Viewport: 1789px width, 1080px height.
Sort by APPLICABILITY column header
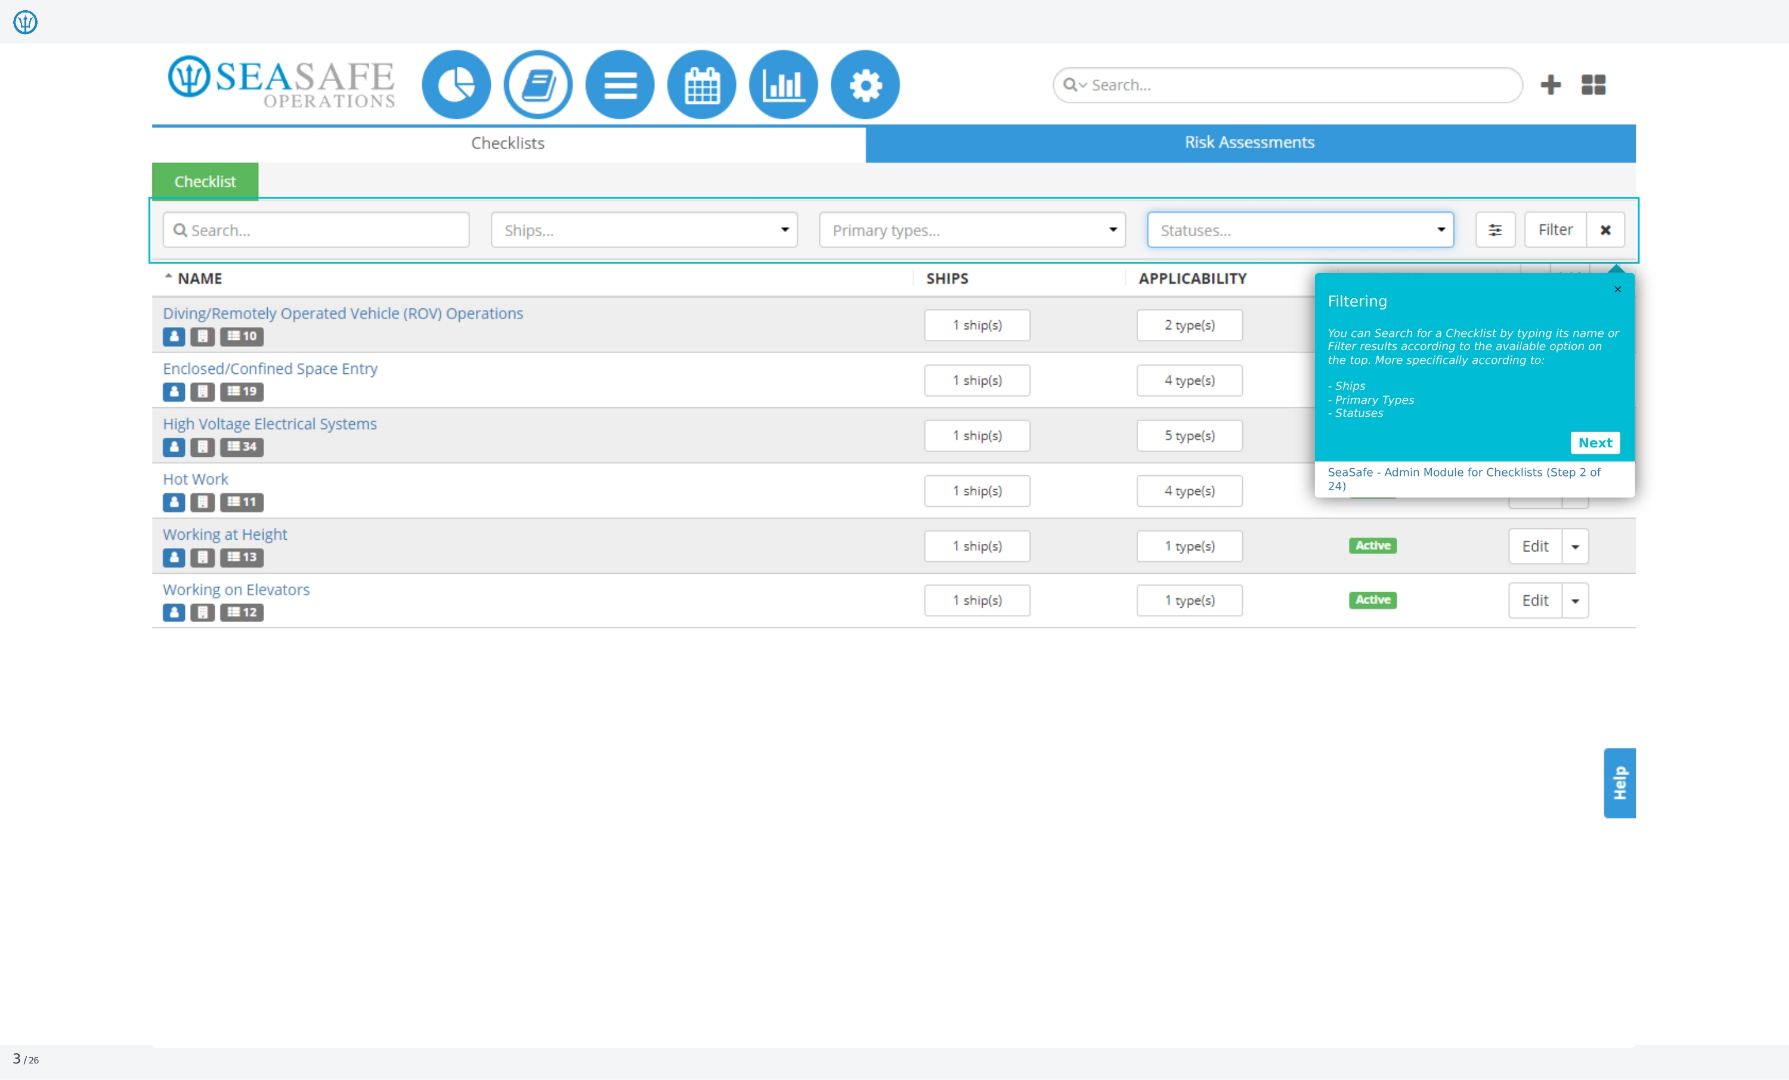1192,279
